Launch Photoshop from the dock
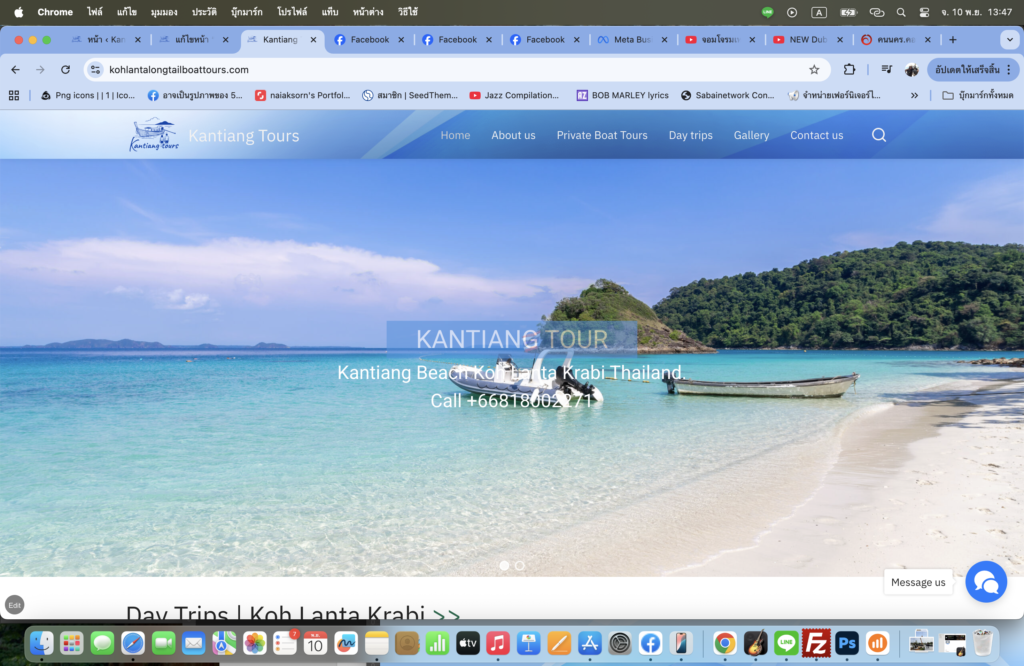 pyautogui.click(x=847, y=643)
